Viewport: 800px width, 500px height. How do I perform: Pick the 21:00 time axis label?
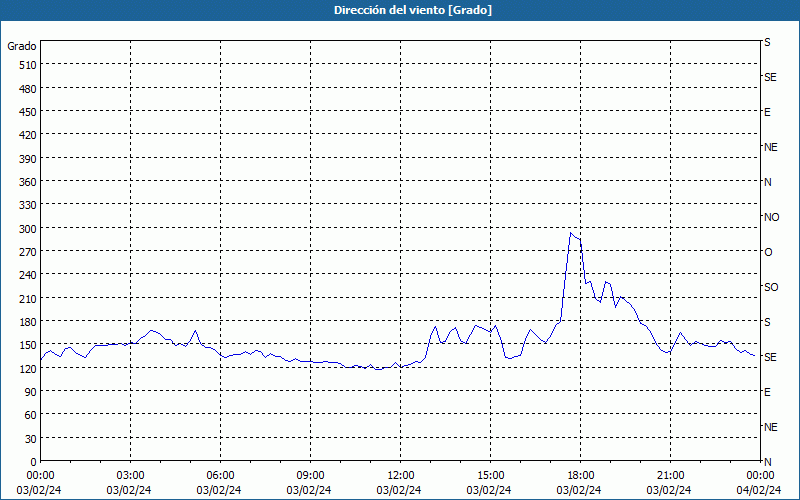tap(670, 475)
